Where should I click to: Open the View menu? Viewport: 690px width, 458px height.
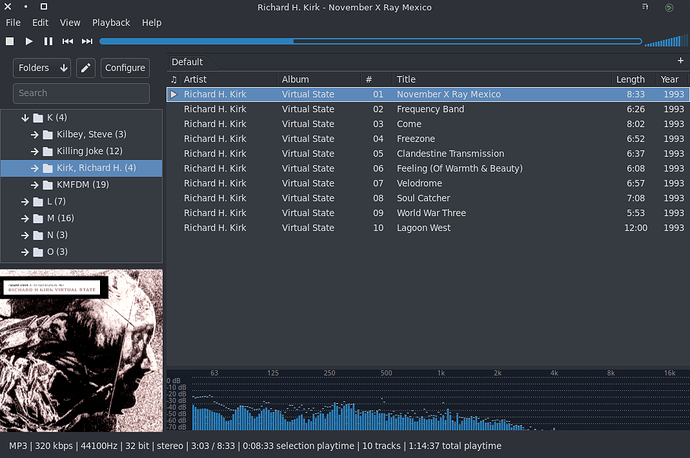pyautogui.click(x=70, y=22)
